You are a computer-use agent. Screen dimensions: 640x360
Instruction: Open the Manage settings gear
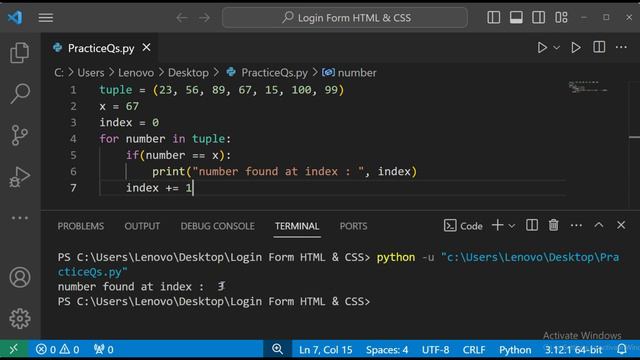[20, 318]
